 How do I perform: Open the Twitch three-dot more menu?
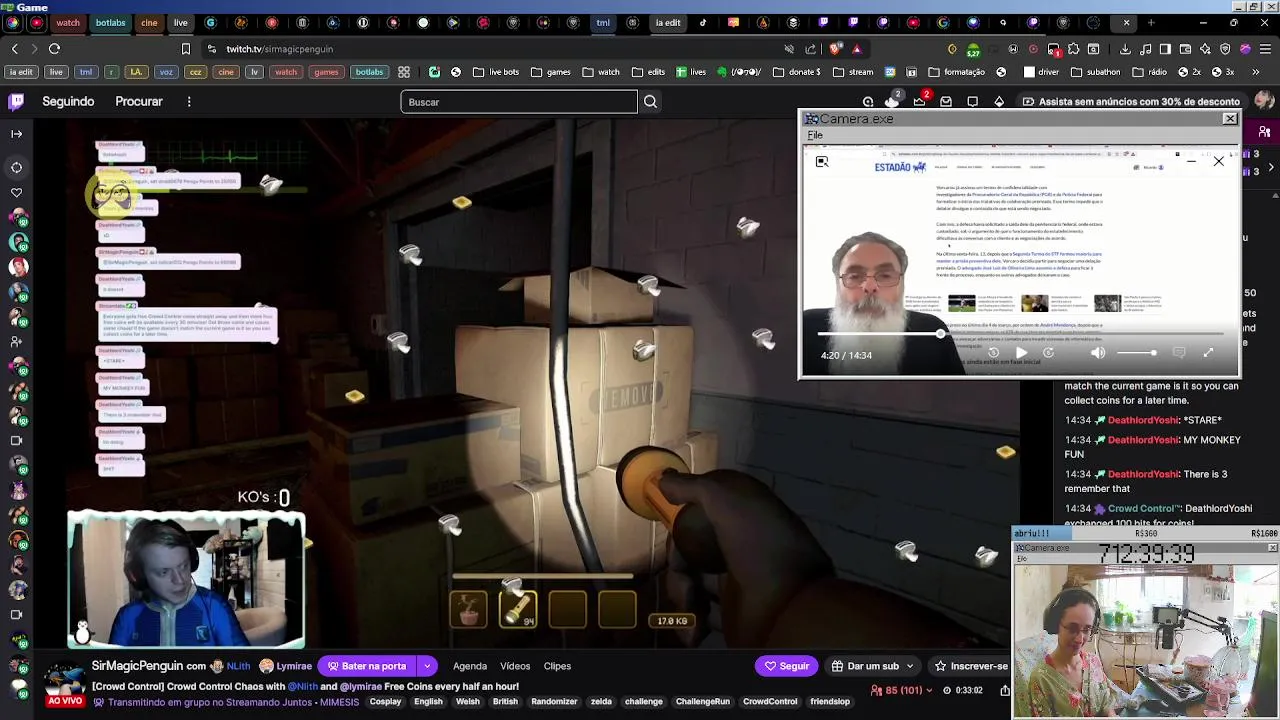click(189, 101)
